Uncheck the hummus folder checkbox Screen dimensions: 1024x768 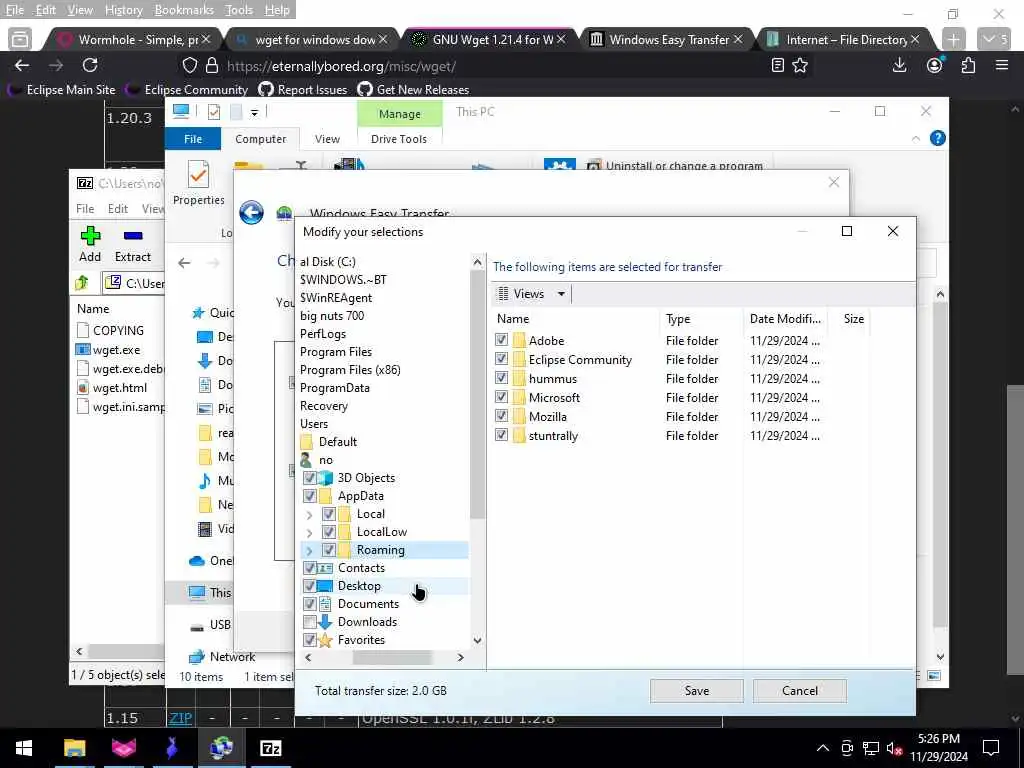click(x=501, y=377)
